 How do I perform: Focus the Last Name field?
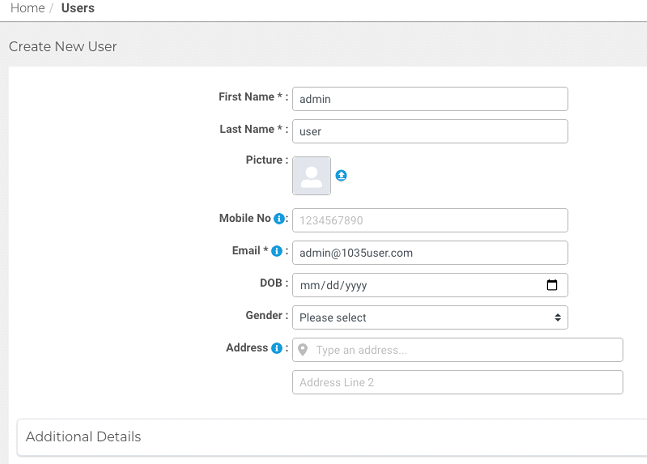430,131
